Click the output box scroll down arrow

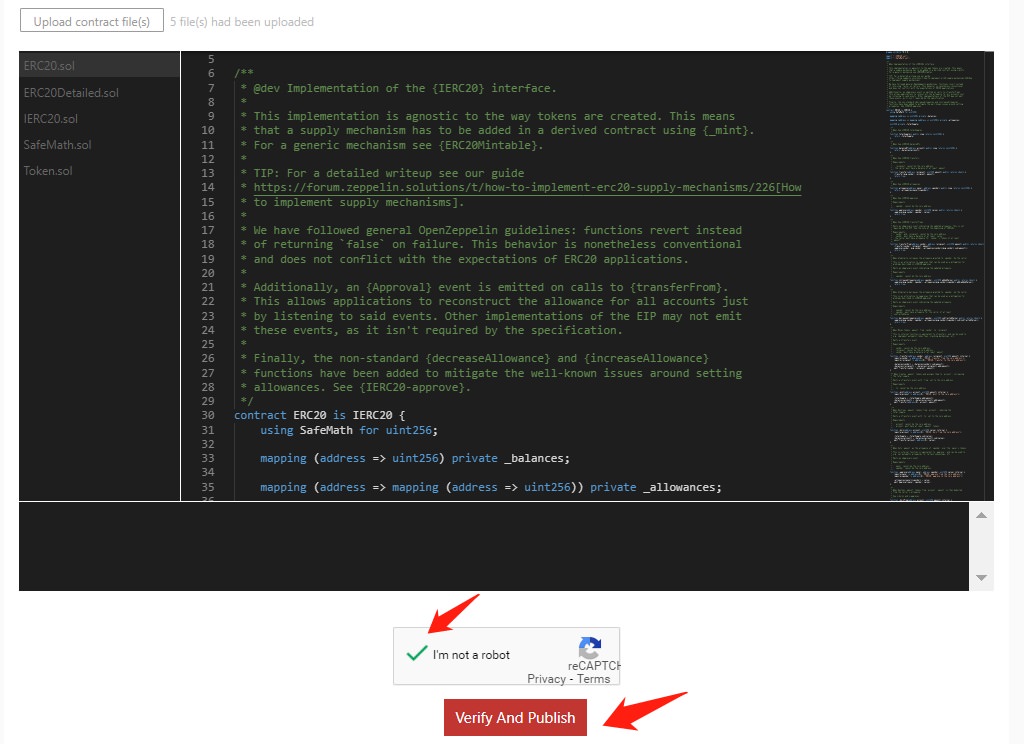[x=981, y=578]
